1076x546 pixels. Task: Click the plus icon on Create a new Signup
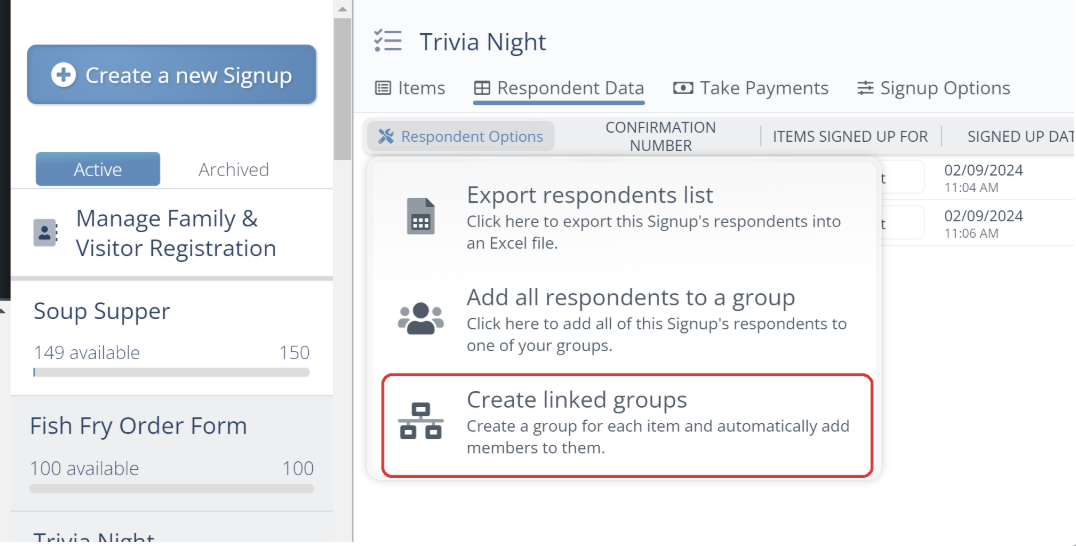coord(64,75)
